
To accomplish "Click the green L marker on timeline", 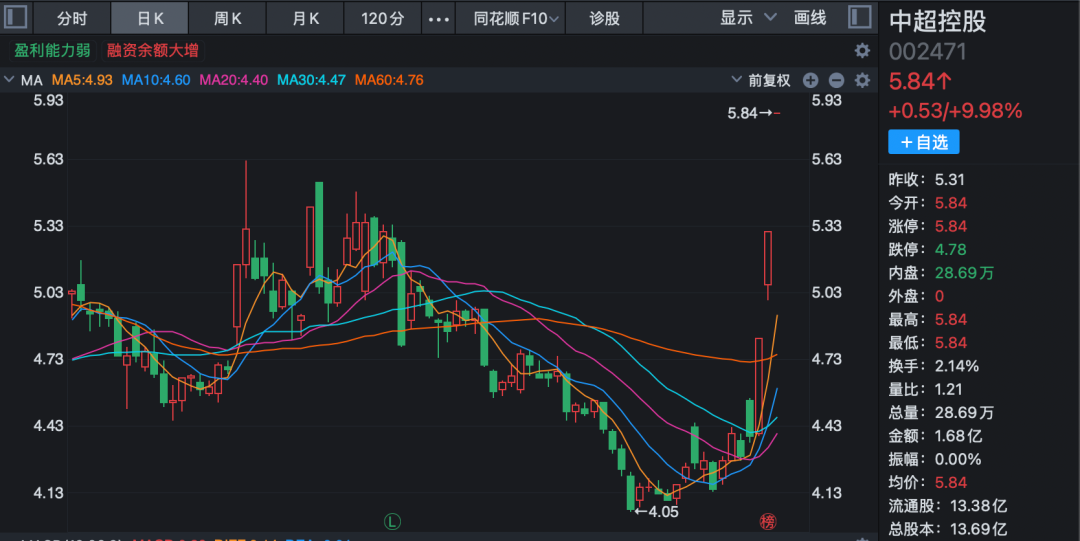I will click(x=392, y=521).
